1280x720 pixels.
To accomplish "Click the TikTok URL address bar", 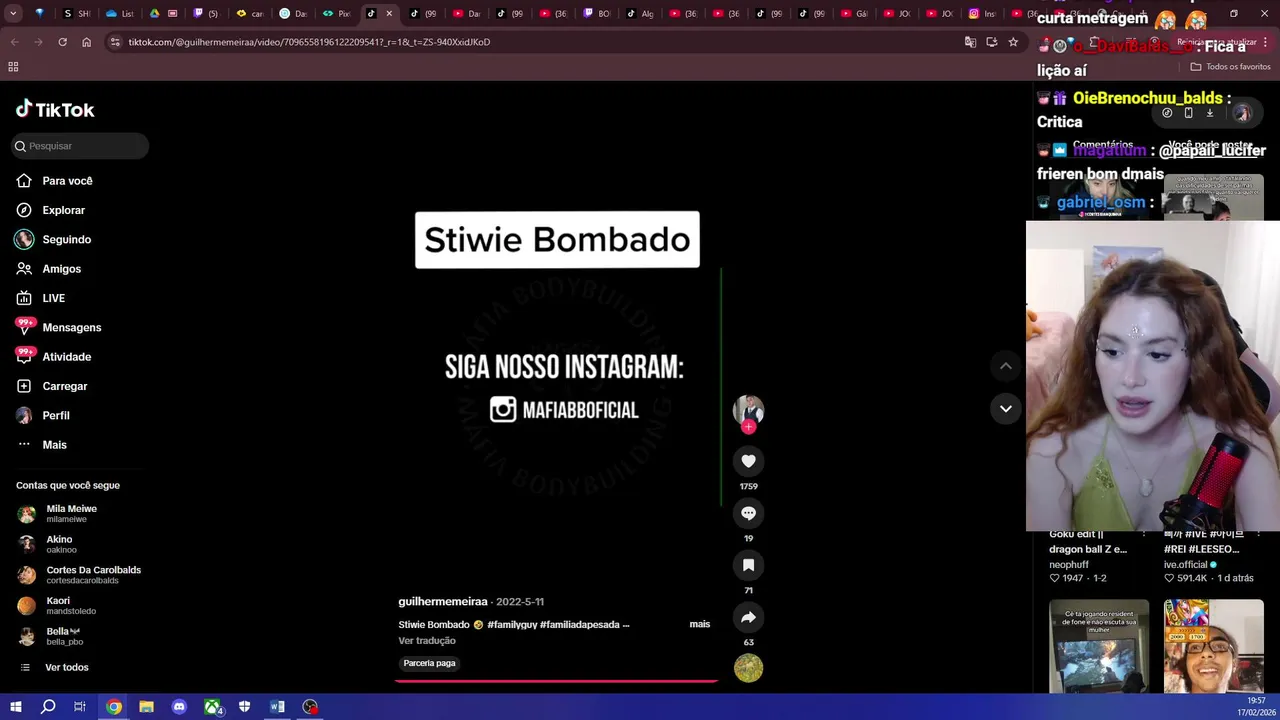I will 309,42.
